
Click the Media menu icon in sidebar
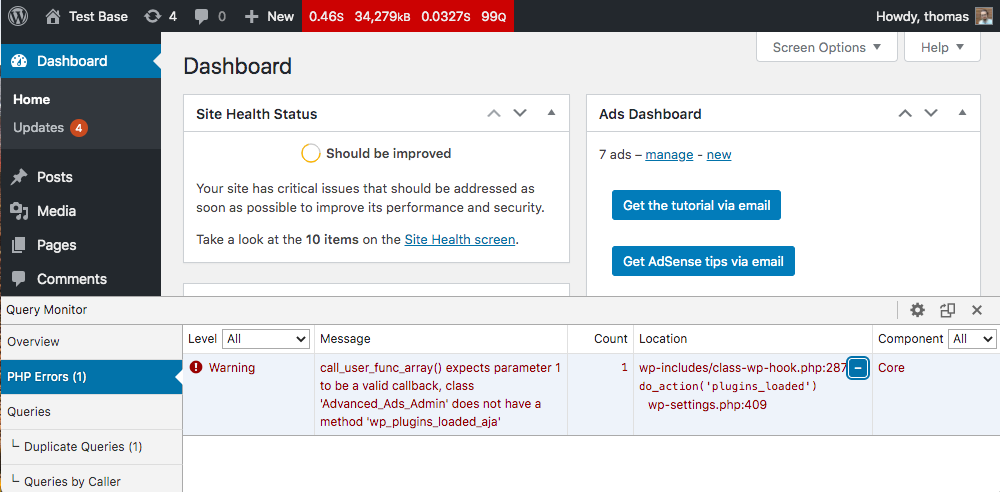coord(19,211)
